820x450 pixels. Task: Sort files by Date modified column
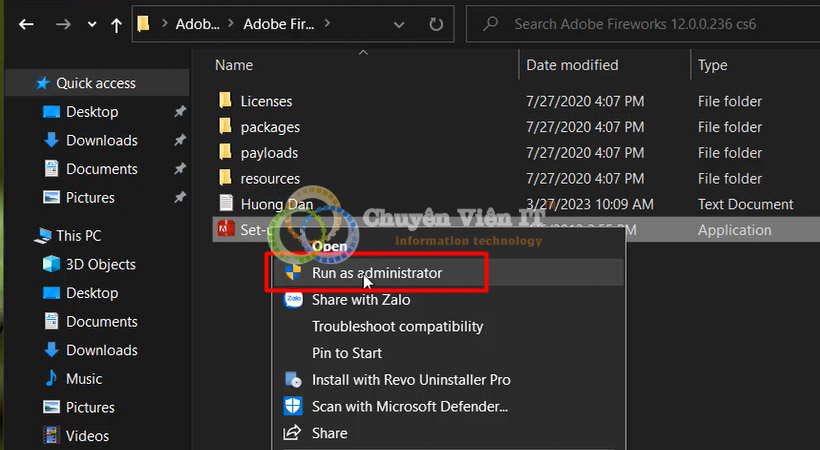[x=572, y=65]
